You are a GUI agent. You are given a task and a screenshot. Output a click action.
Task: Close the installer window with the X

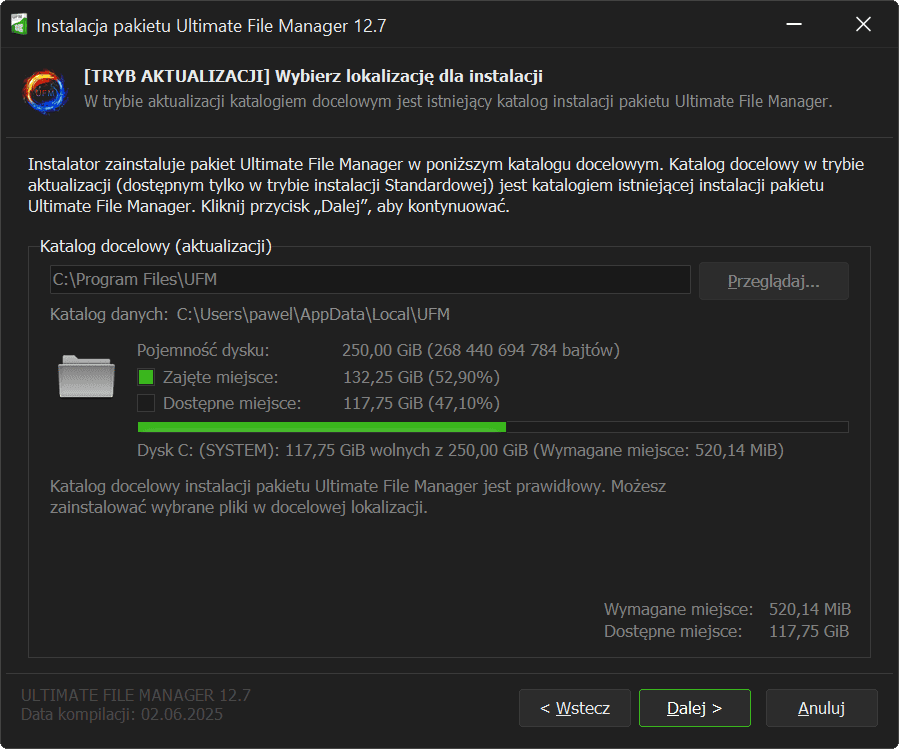coord(863,25)
